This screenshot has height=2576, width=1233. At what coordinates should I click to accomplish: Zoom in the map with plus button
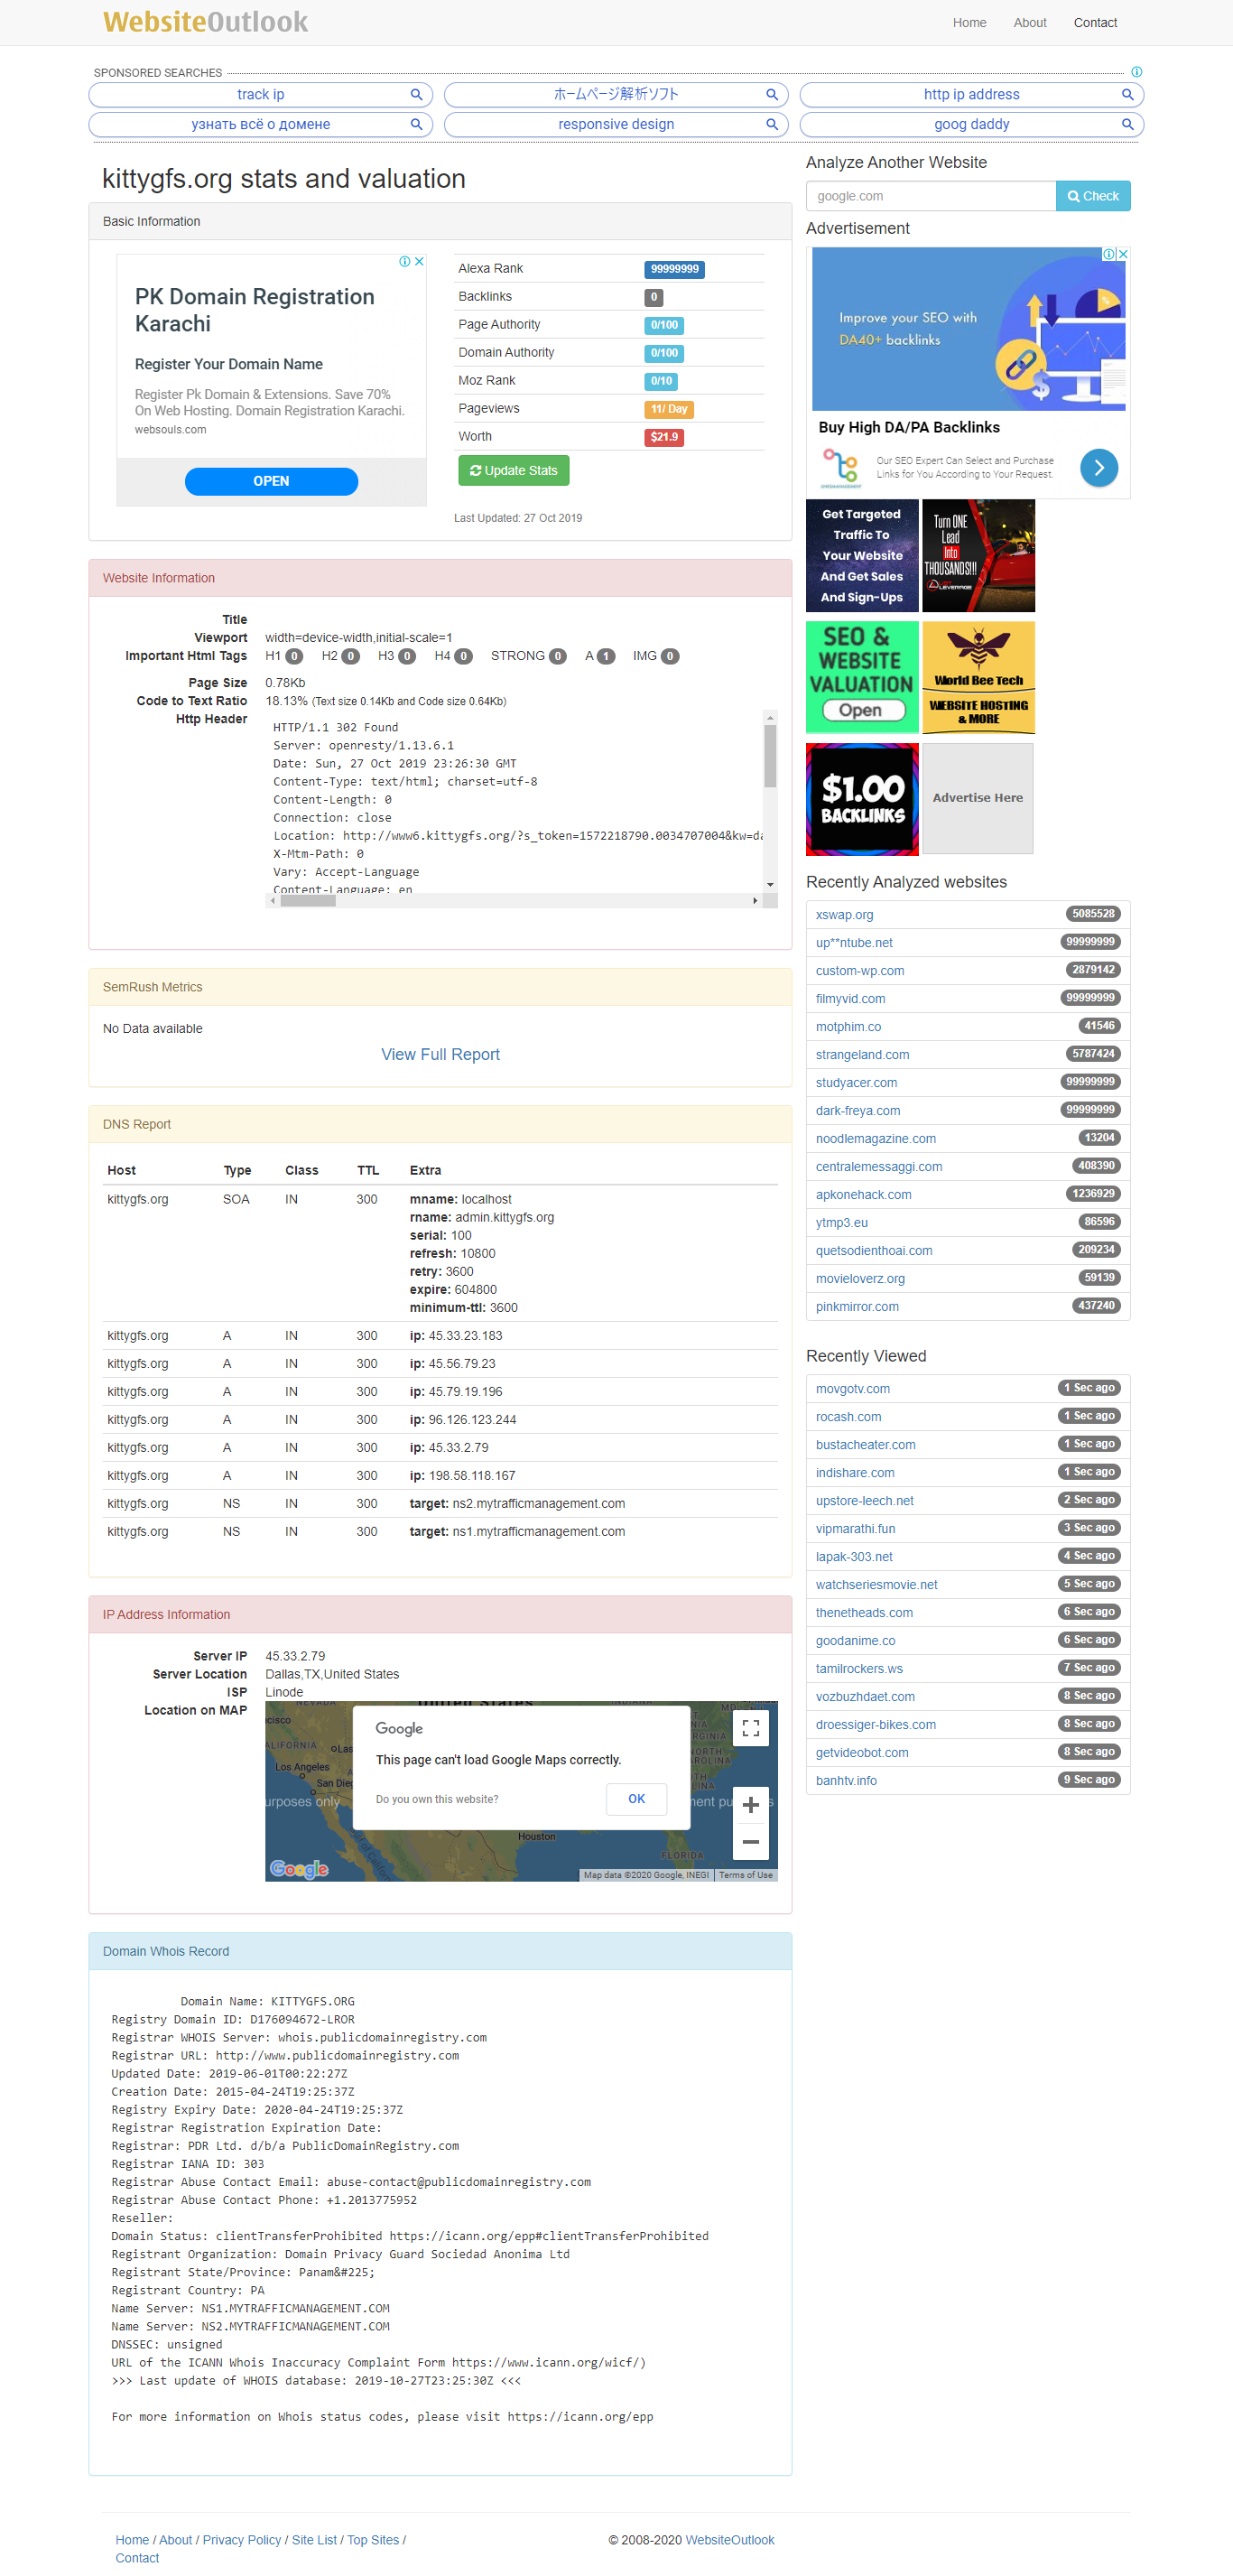click(x=750, y=1805)
